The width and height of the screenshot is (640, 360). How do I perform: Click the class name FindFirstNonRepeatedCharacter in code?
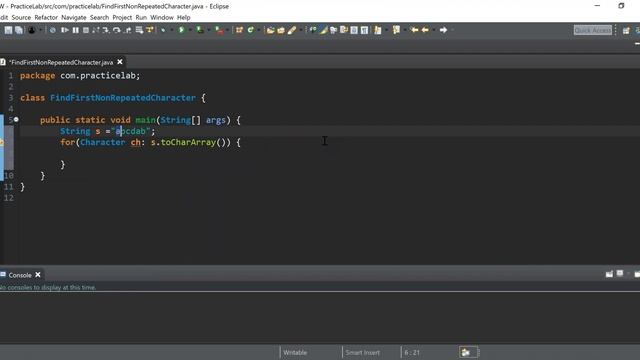123,98
